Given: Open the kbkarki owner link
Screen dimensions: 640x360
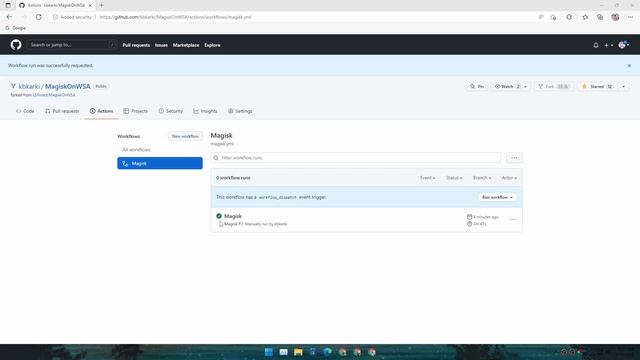Looking at the screenshot, I should click(x=29, y=87).
